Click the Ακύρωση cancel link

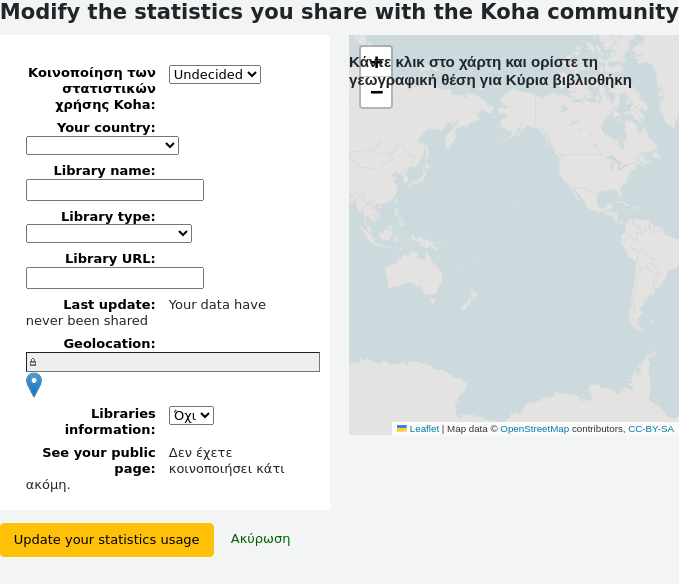(260, 539)
